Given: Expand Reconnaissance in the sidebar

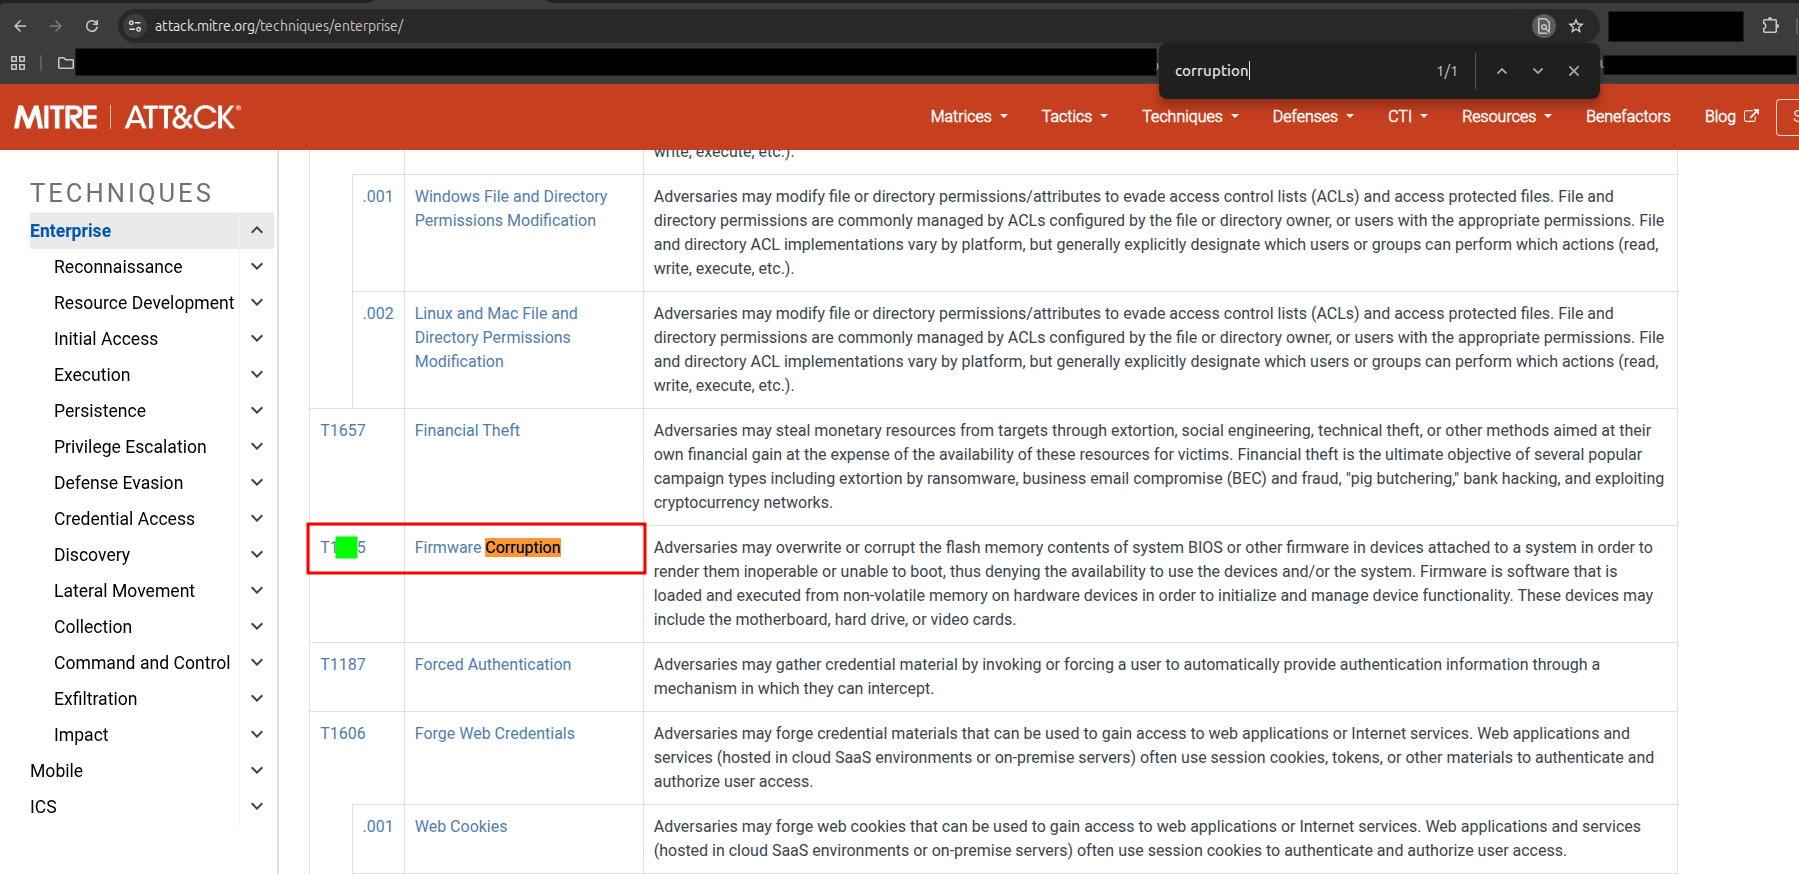Looking at the screenshot, I should coord(257,267).
